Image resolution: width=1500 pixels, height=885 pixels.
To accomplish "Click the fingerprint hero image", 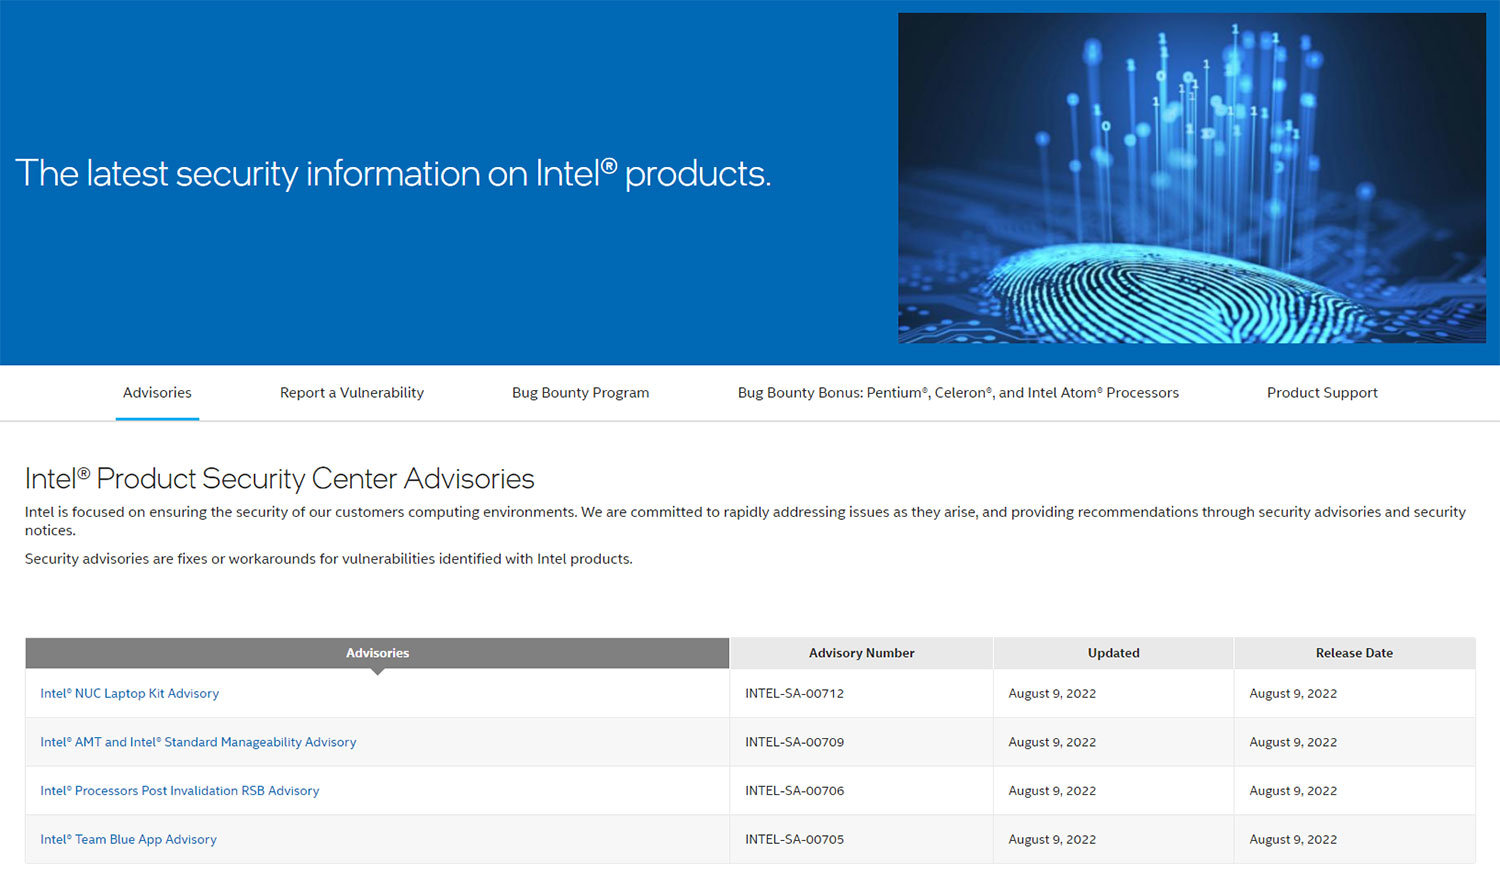I will [1191, 178].
